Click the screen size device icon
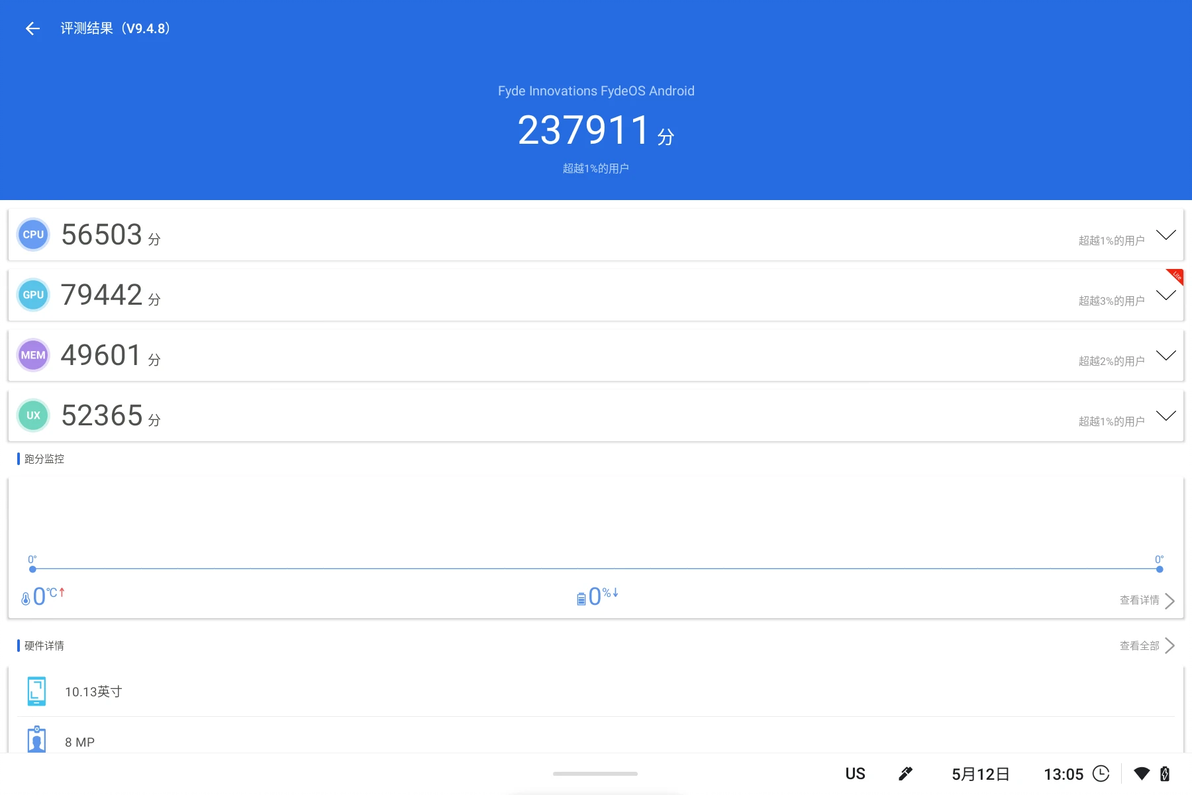The image size is (1192, 795). (x=36, y=691)
